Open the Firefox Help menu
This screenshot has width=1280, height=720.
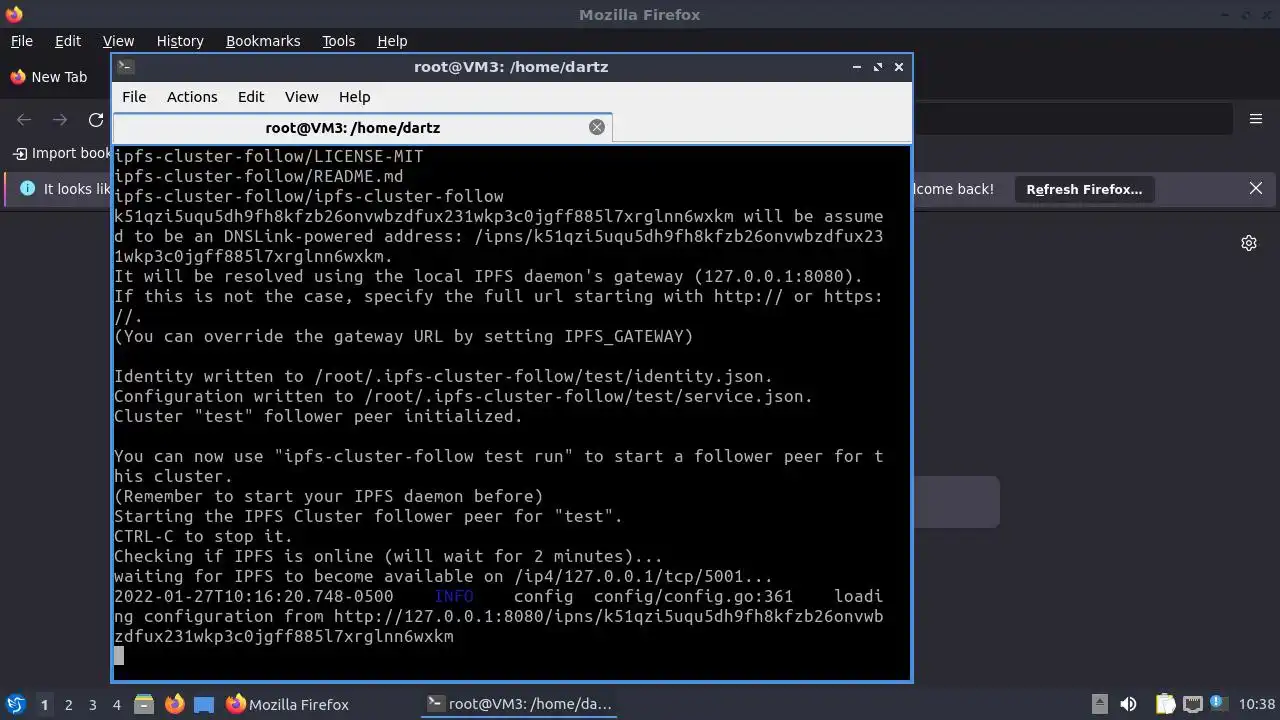pyautogui.click(x=392, y=41)
